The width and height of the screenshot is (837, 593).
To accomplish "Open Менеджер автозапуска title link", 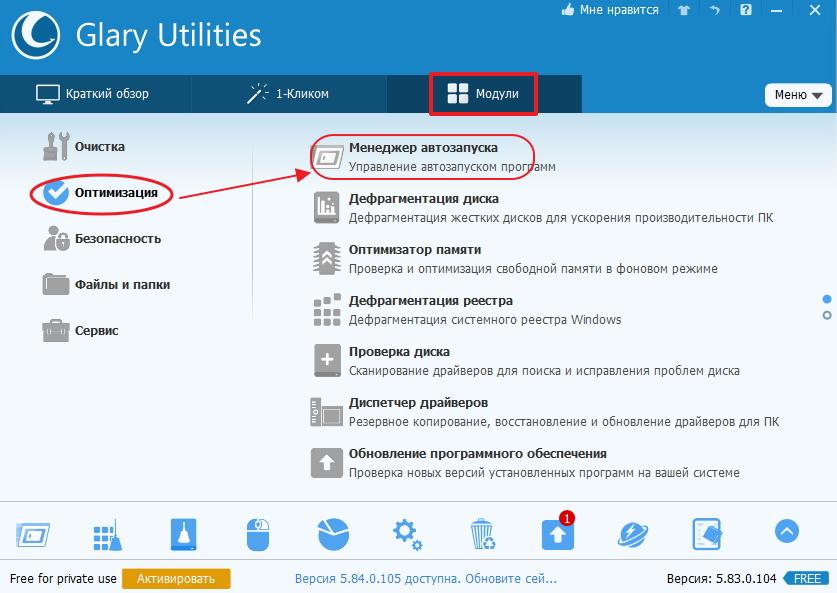I will coord(423,148).
